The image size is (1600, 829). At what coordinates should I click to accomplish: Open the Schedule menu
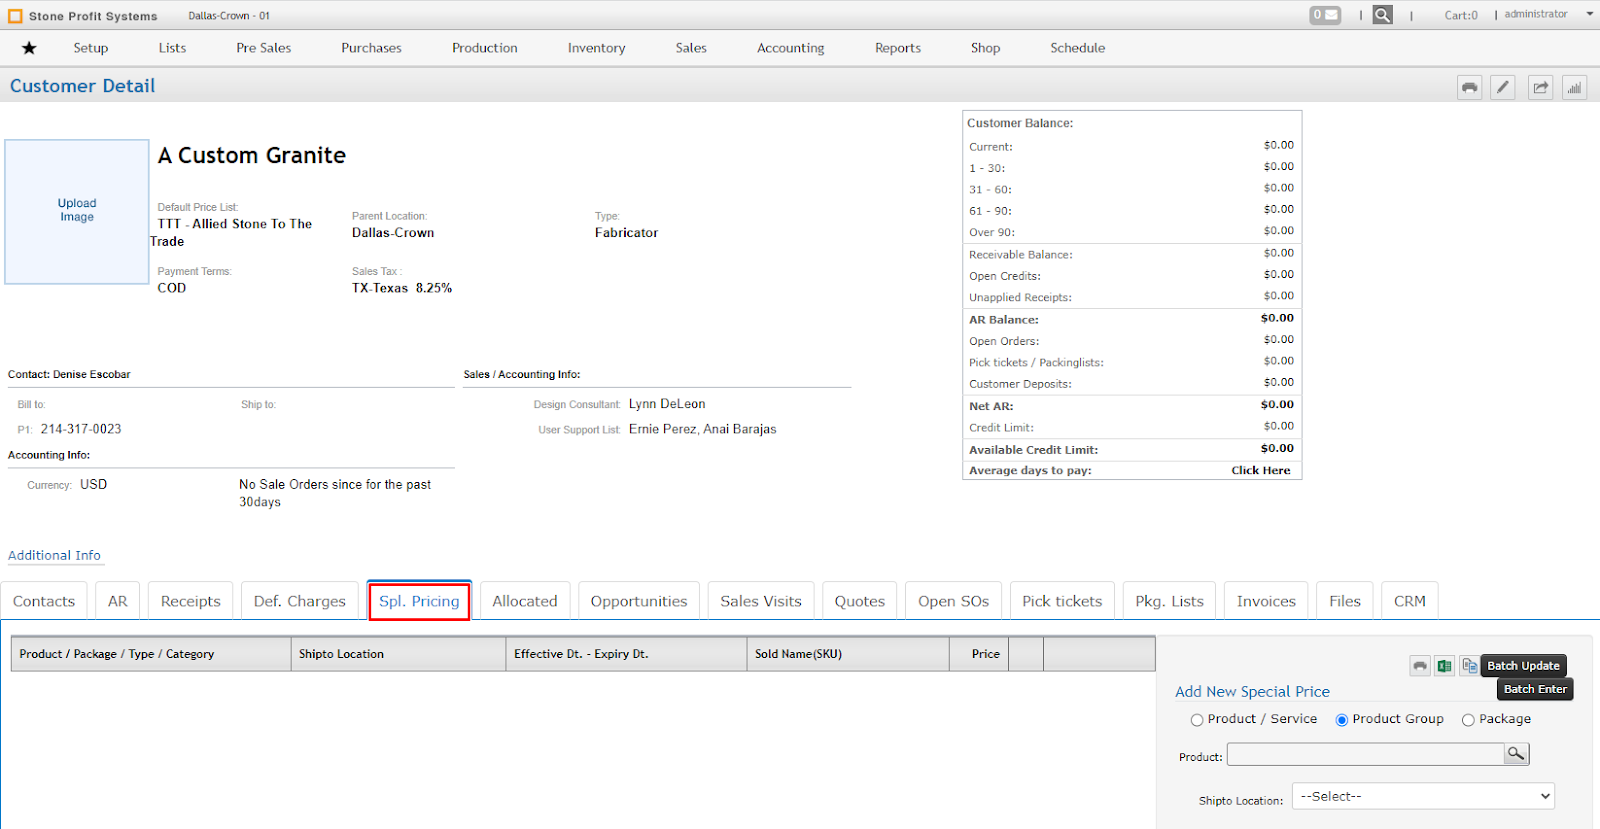1077,48
